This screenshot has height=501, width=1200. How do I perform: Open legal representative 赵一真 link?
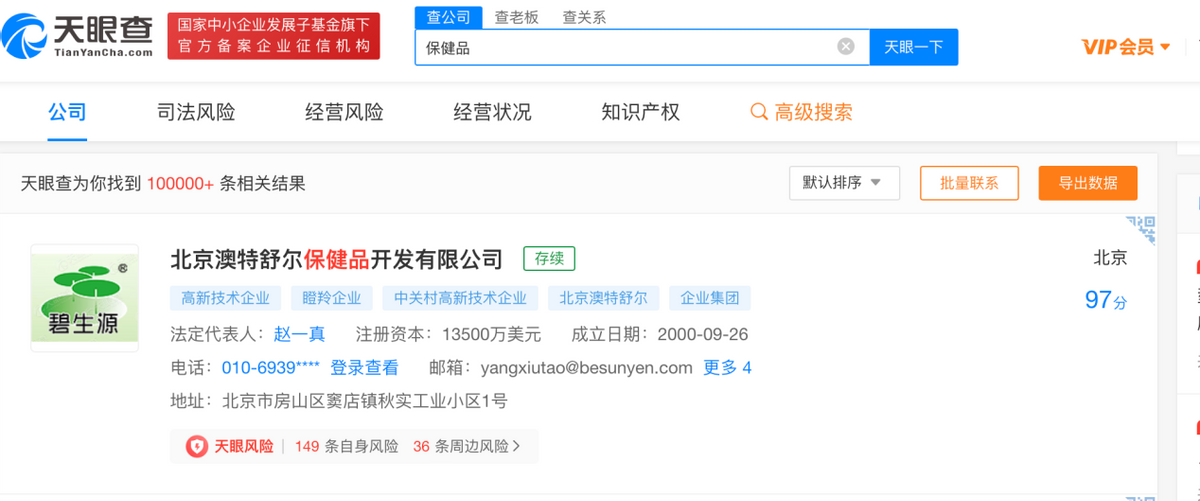click(300, 334)
